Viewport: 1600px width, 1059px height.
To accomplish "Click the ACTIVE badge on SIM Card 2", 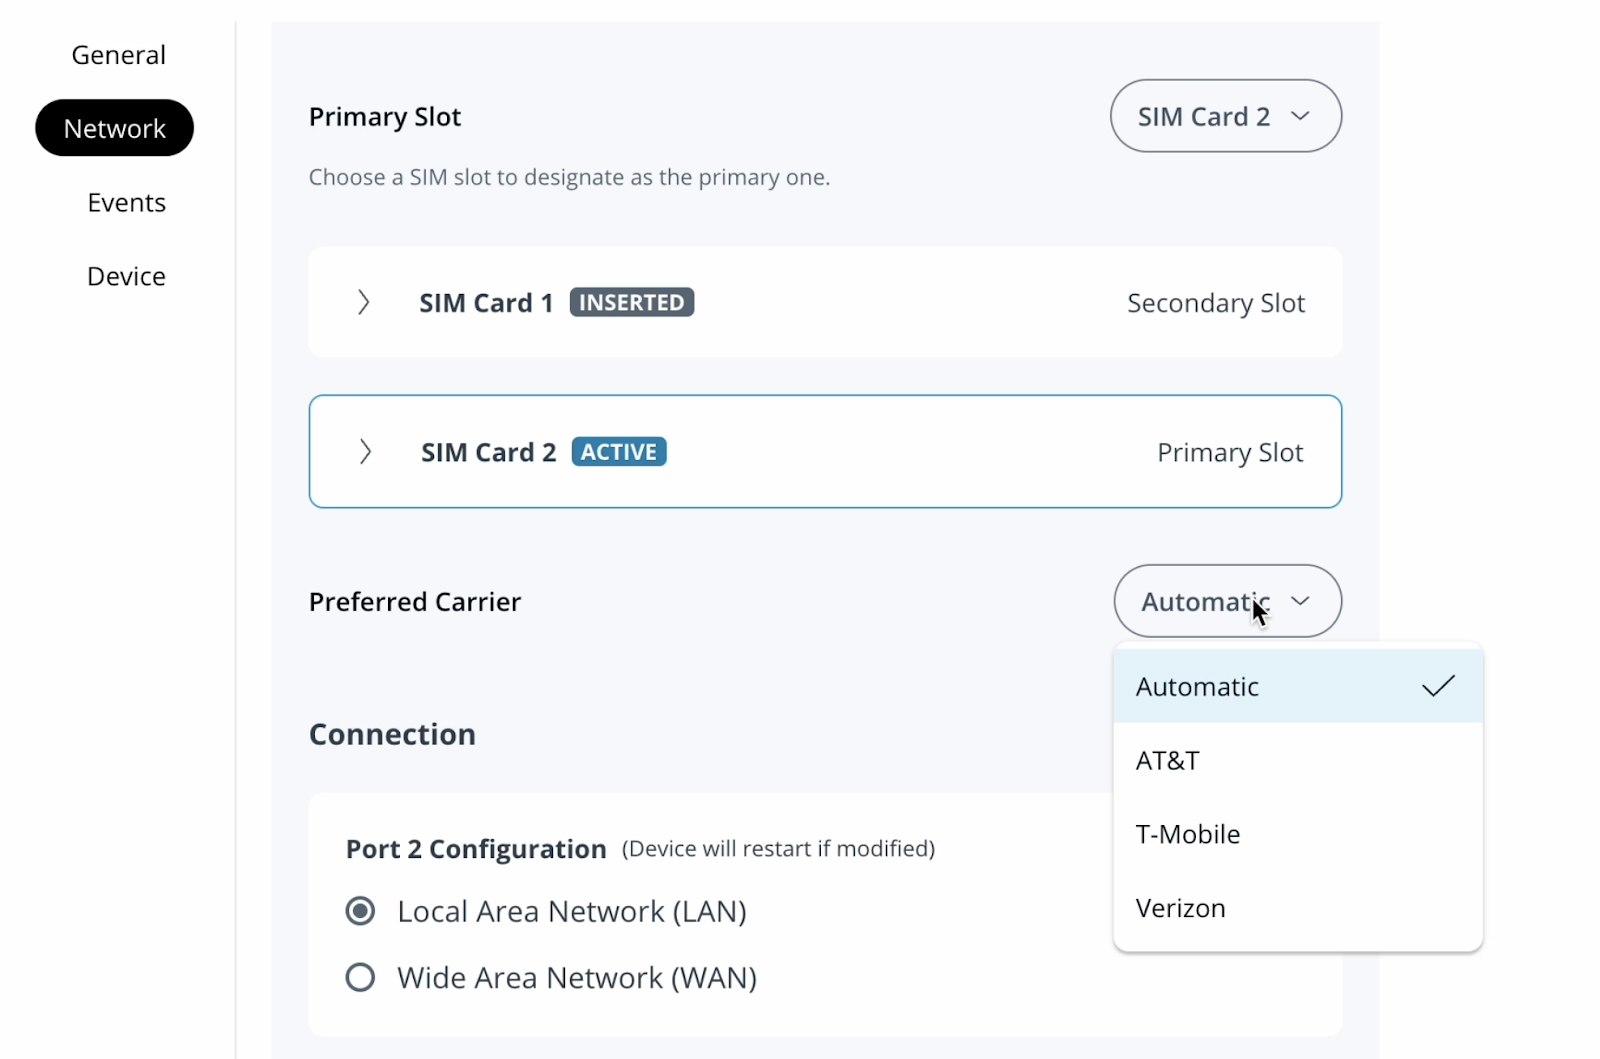I will click(x=619, y=452).
